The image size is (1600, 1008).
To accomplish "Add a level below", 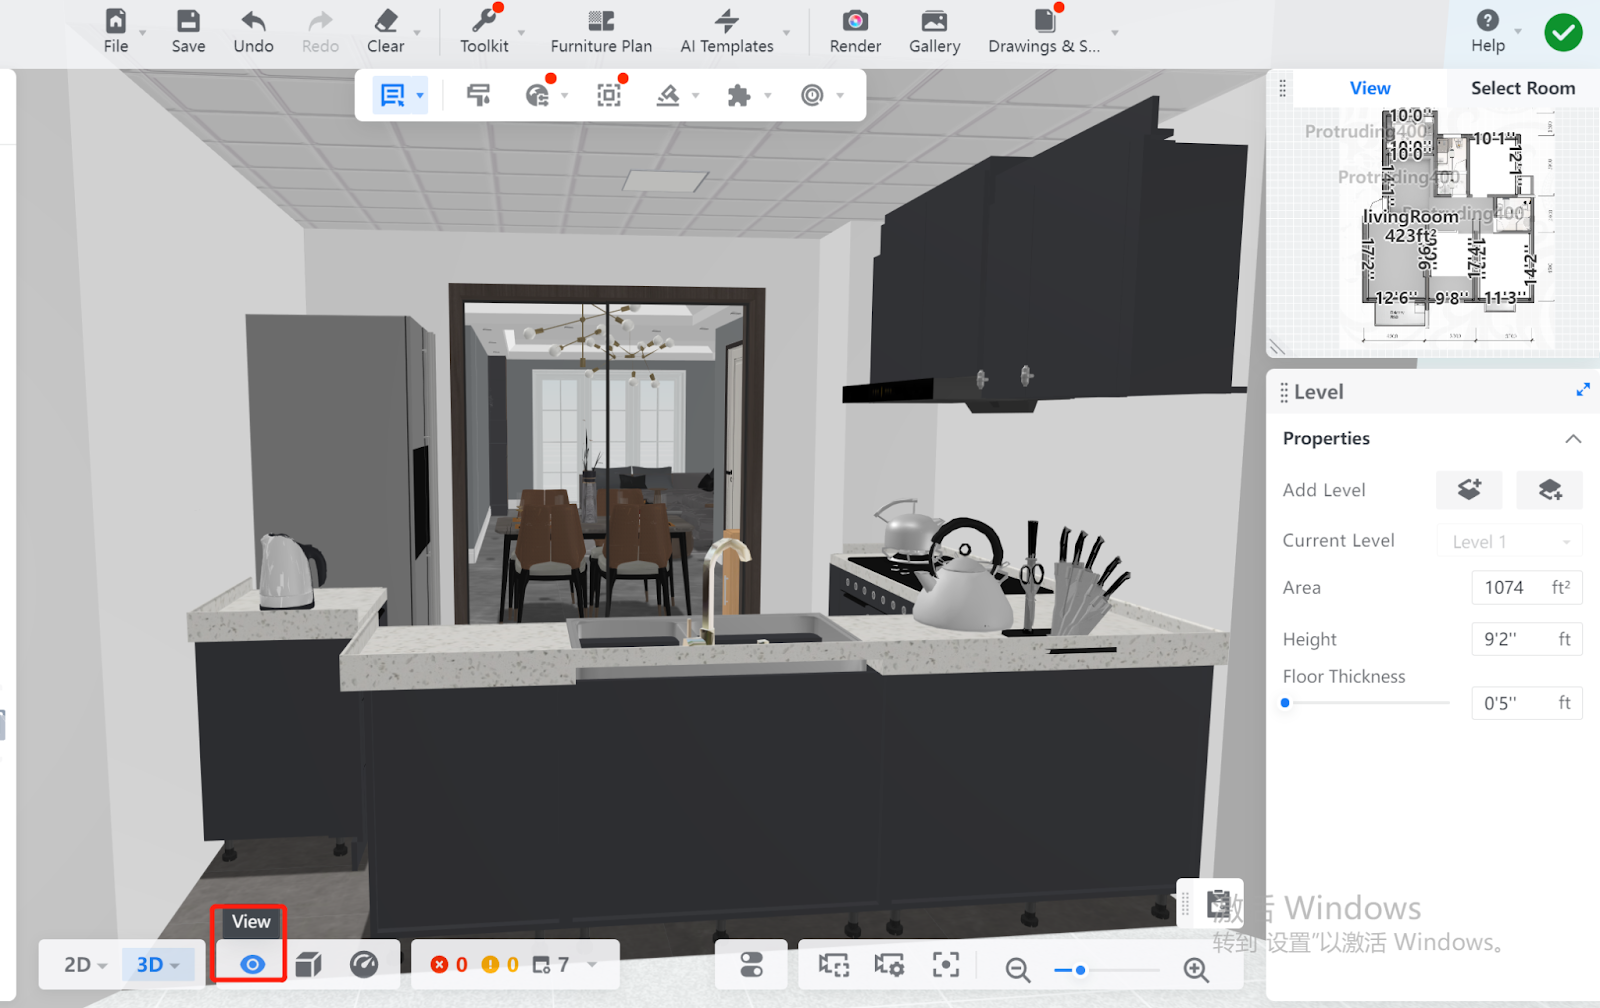I will 1549,490.
